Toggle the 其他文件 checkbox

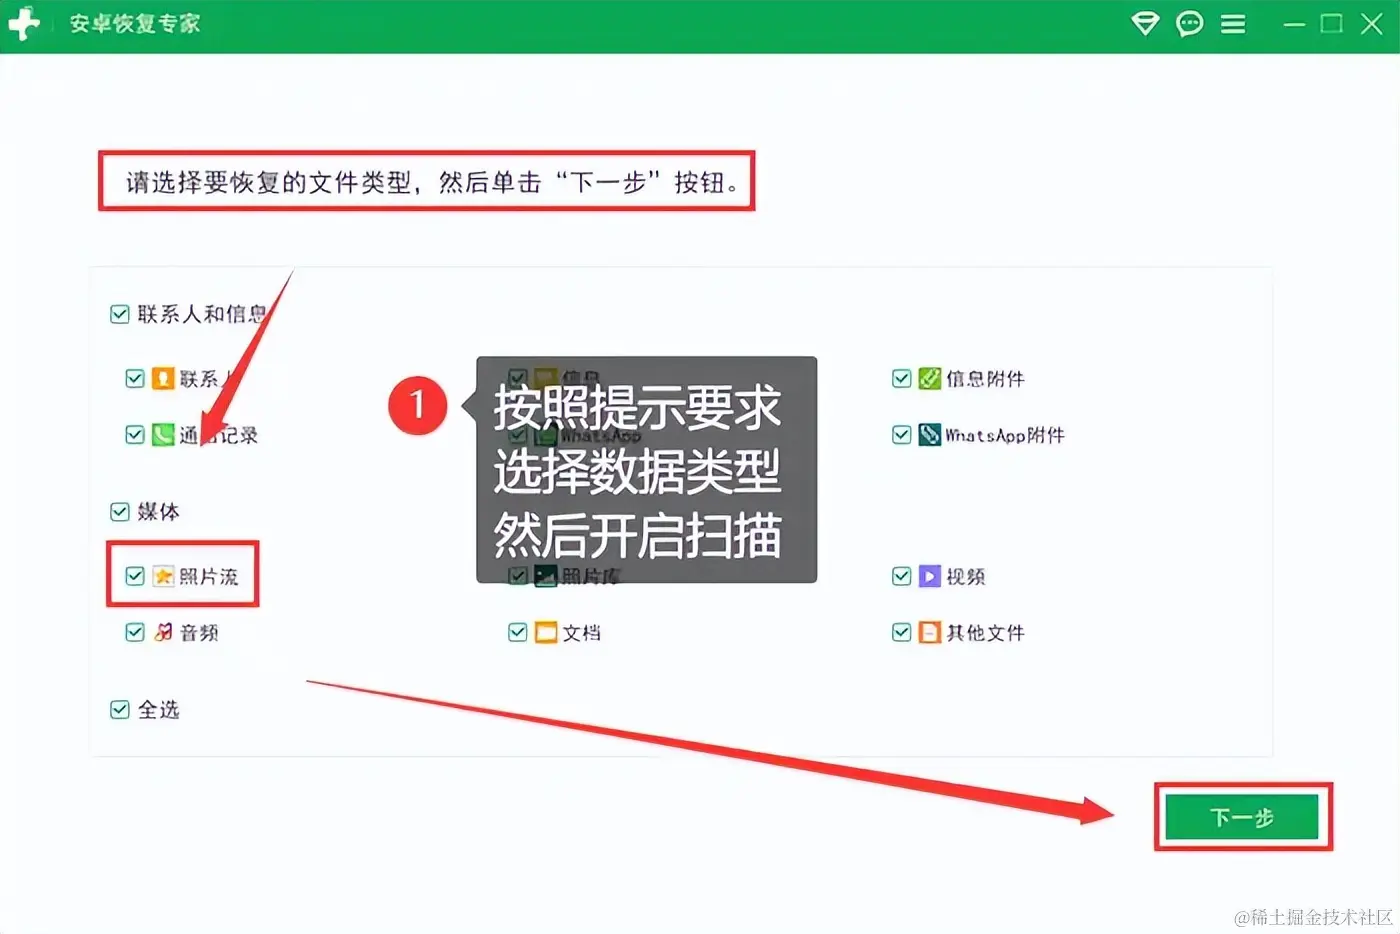(902, 632)
